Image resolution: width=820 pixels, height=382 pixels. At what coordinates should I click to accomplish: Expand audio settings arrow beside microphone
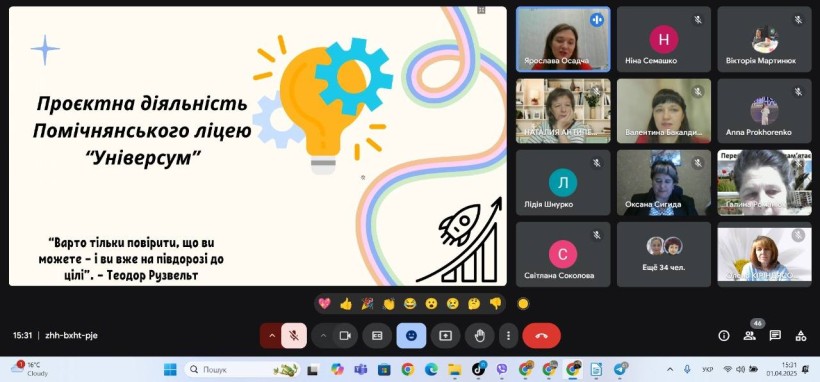coord(271,336)
